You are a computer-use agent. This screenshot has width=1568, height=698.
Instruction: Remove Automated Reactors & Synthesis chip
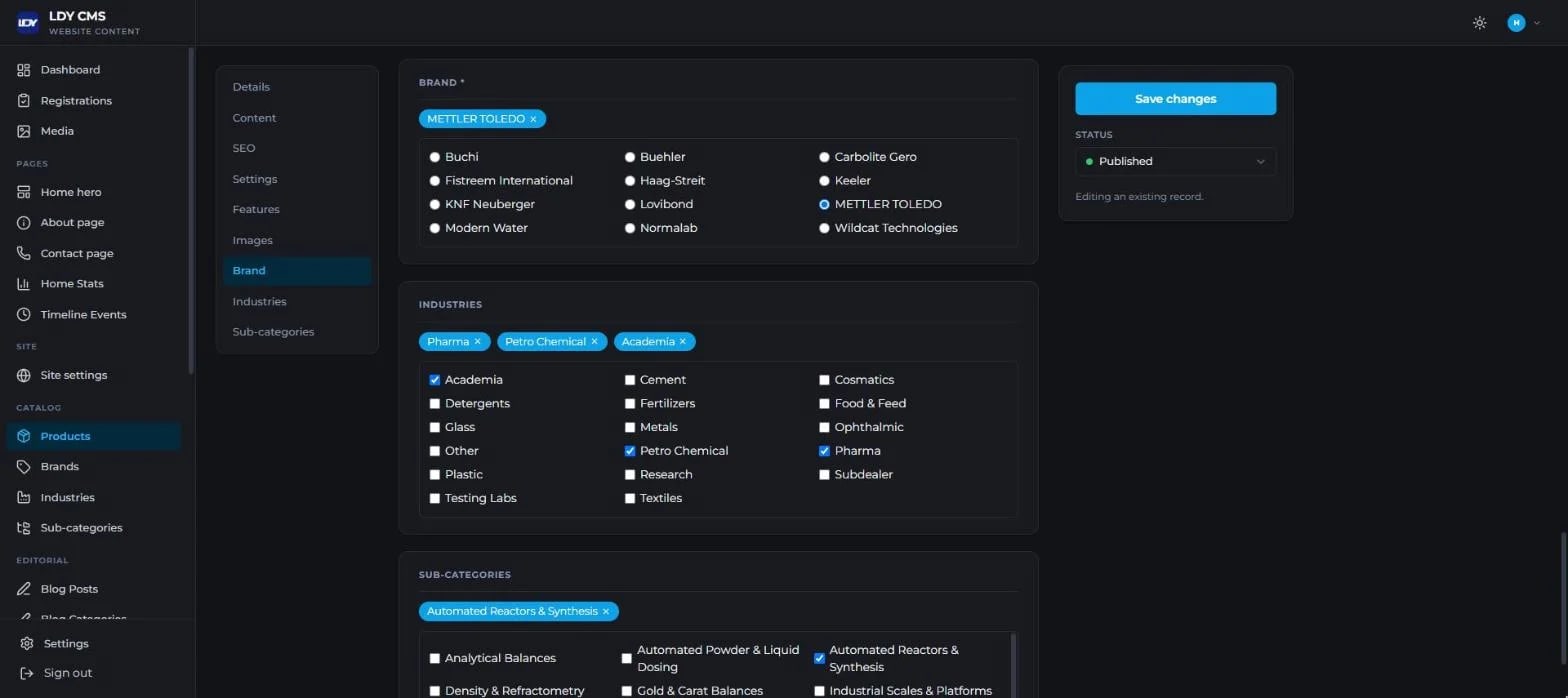pos(606,612)
